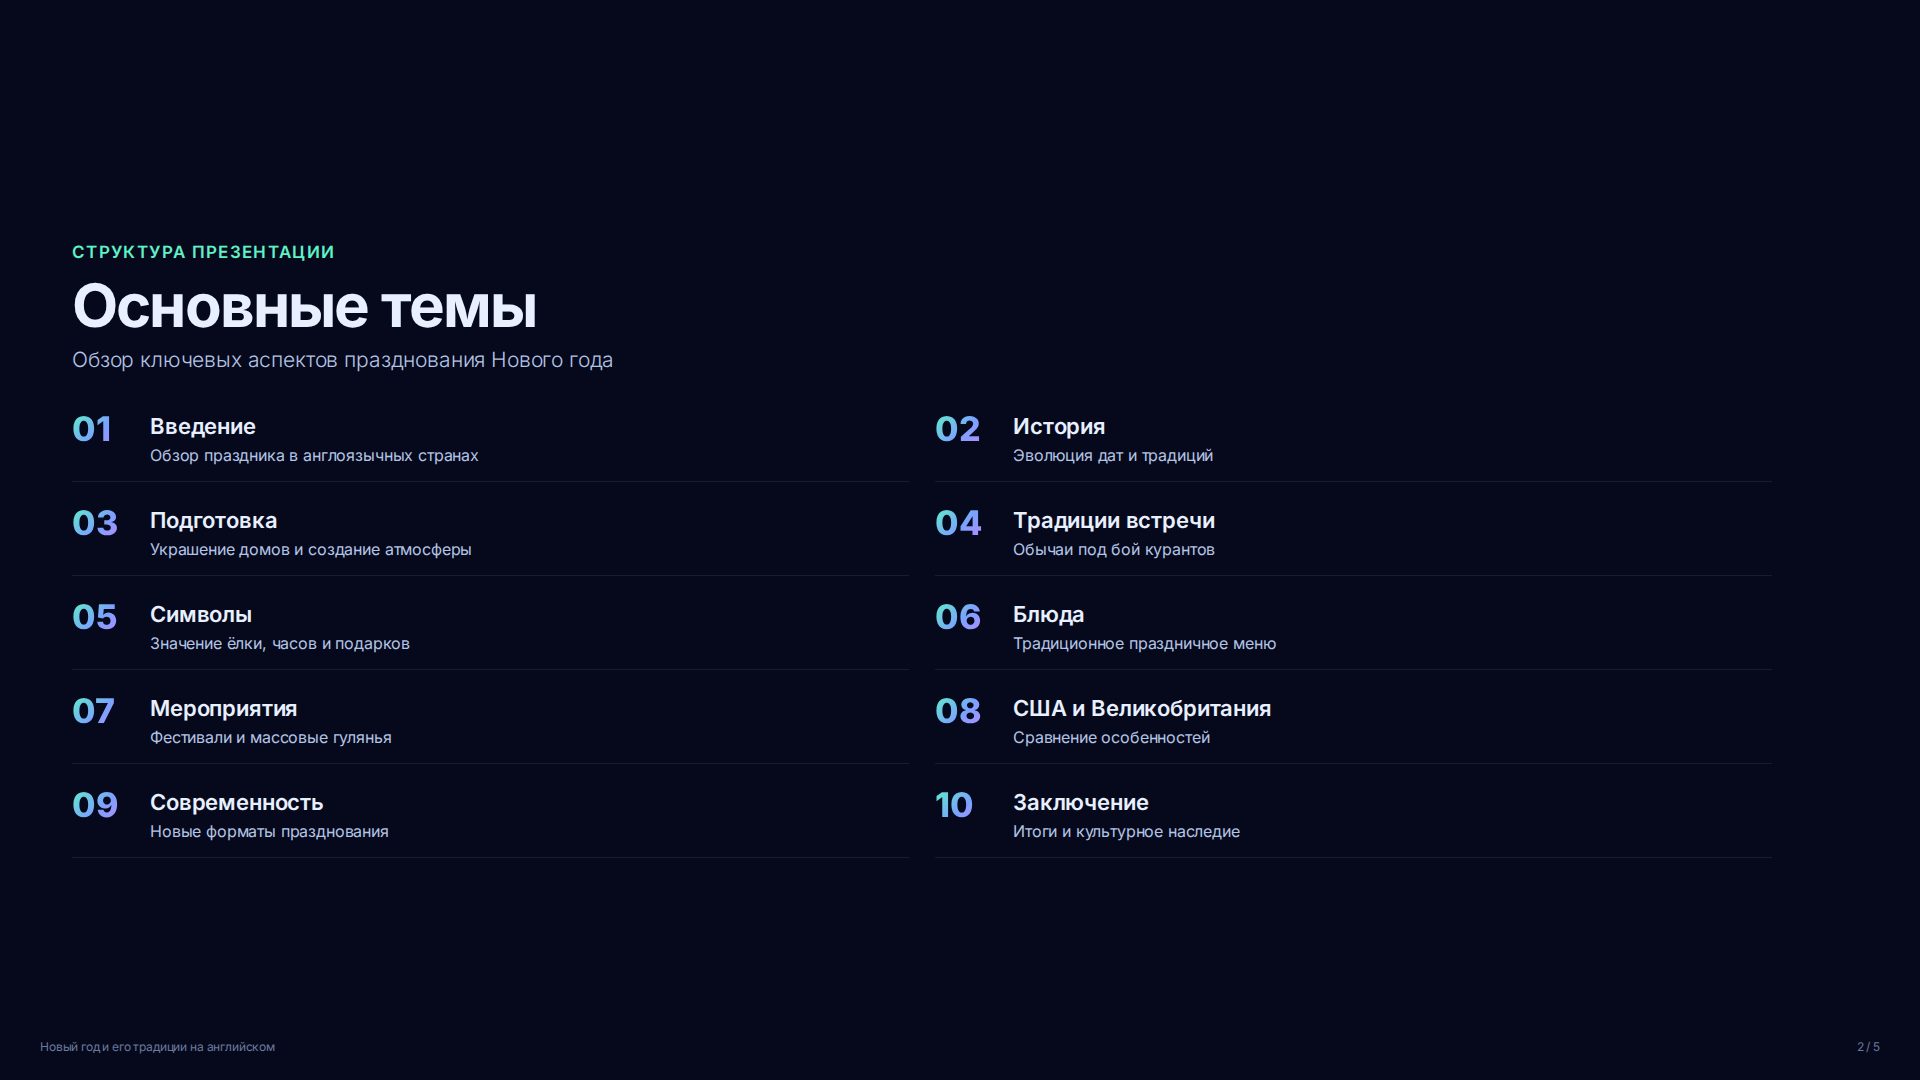Click subtitle 'Обзор ключевых аспектов празднования Нового года'
This screenshot has width=1920, height=1080.
pyautogui.click(x=342, y=360)
